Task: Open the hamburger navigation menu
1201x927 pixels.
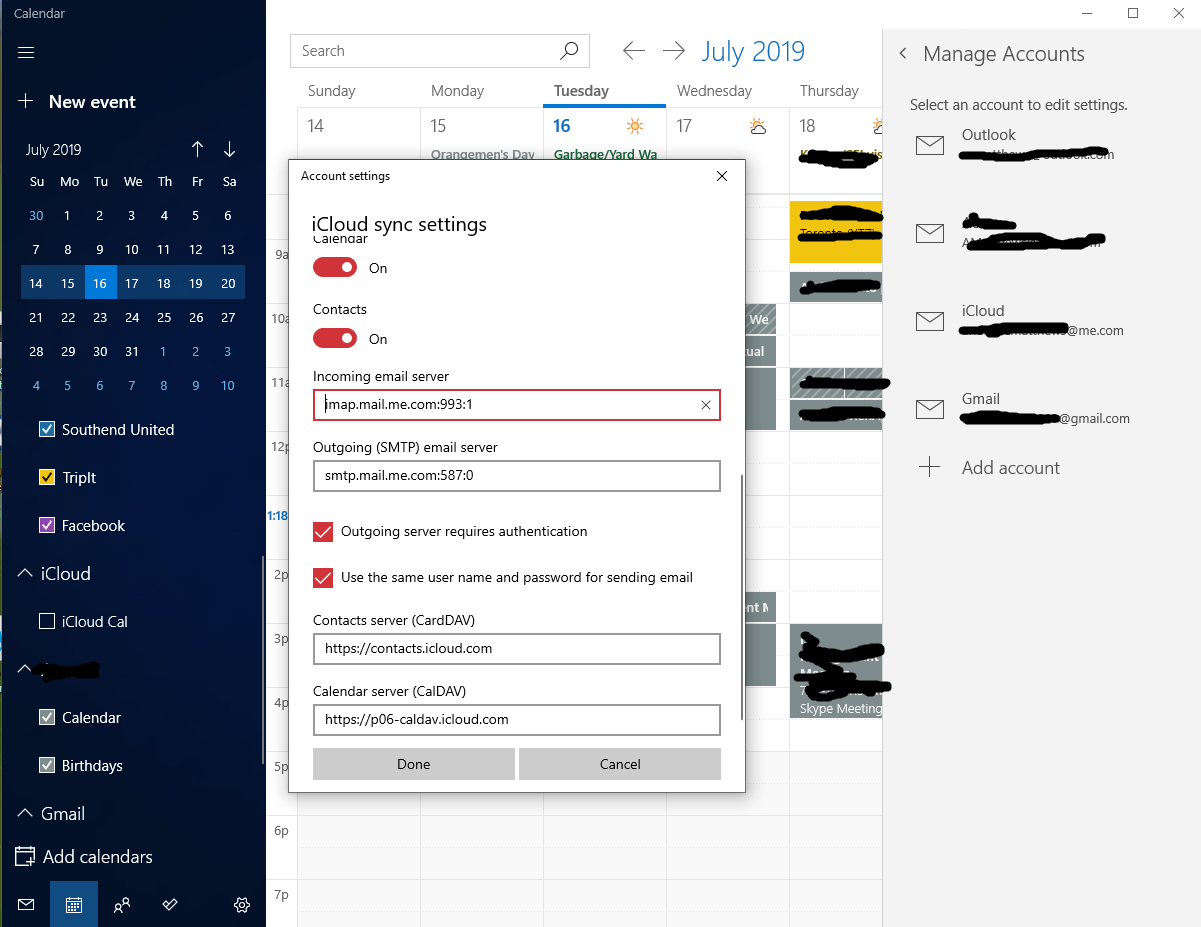Action: point(26,53)
